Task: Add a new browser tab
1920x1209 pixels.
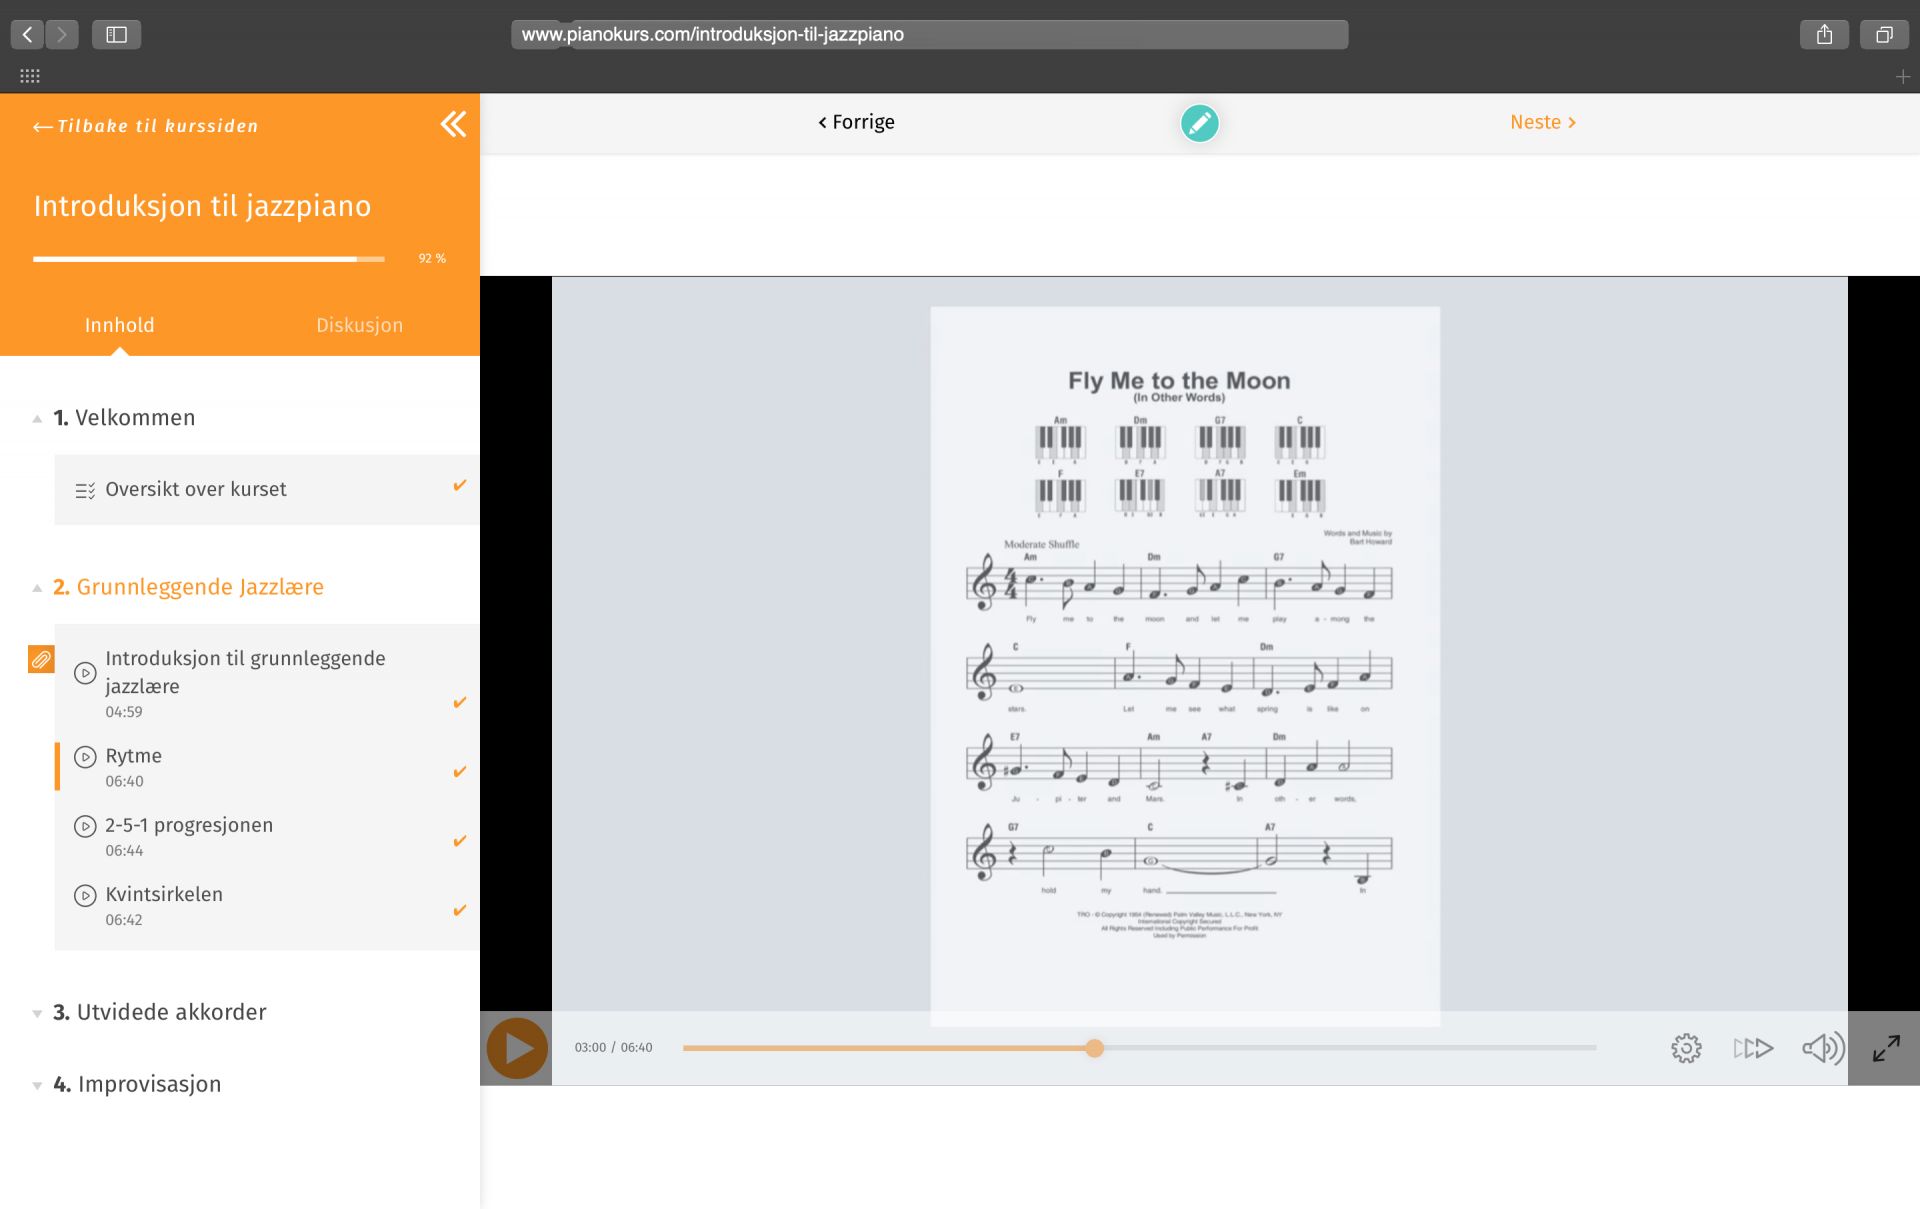Action: tap(1902, 76)
